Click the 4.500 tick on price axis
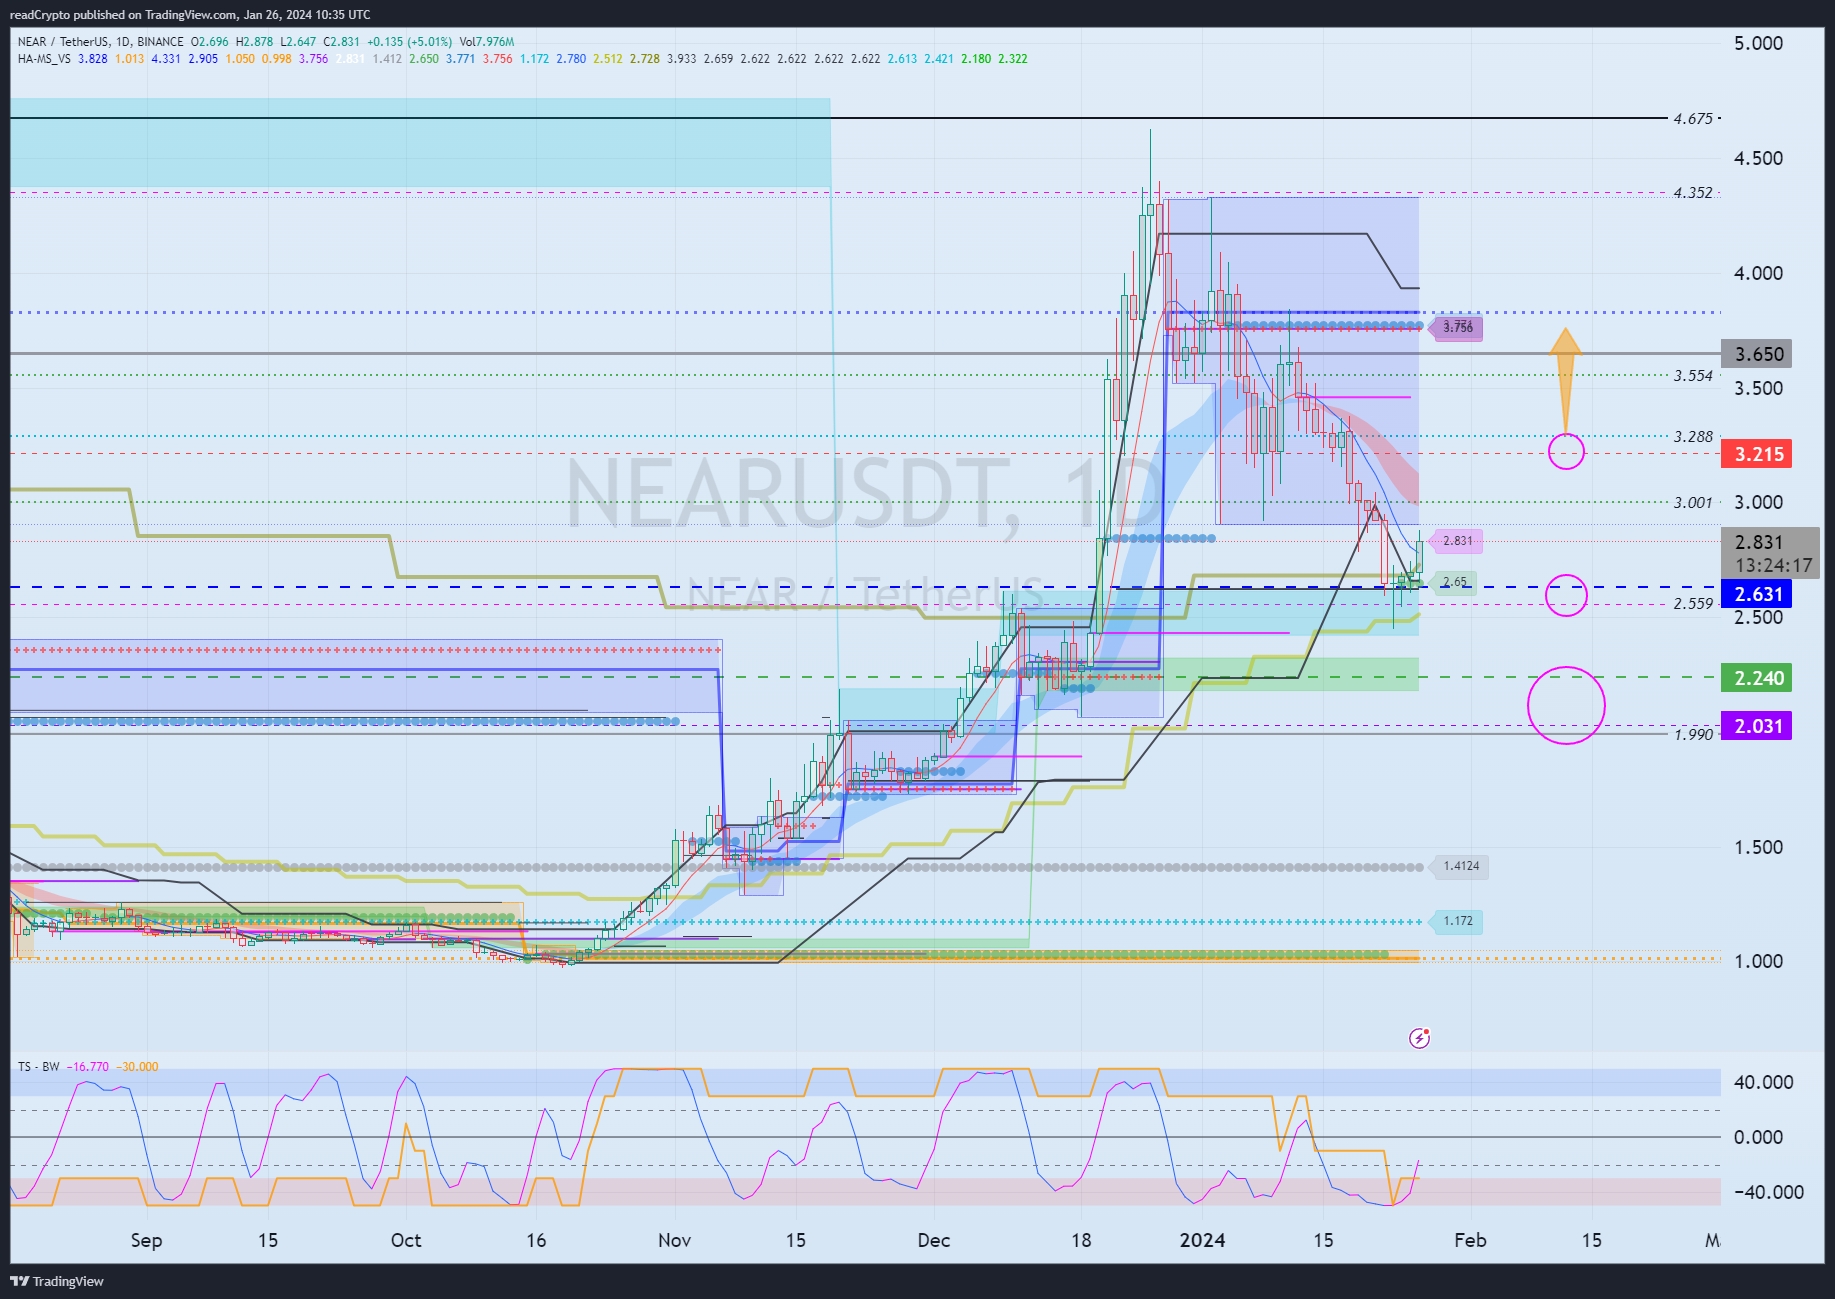Screen dimensions: 1835x1299 [x=1758, y=158]
